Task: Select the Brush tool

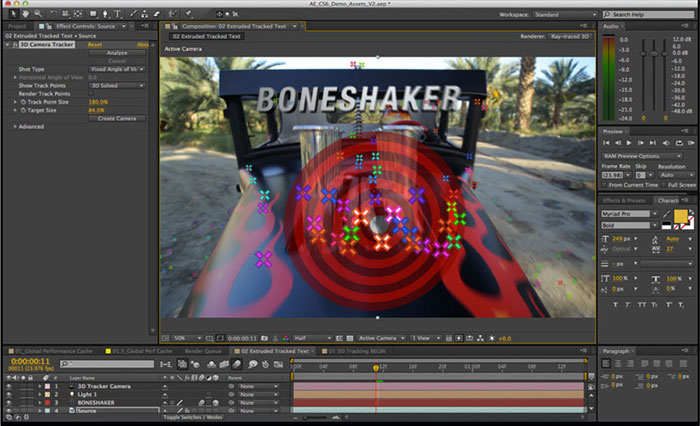Action: tap(133, 14)
